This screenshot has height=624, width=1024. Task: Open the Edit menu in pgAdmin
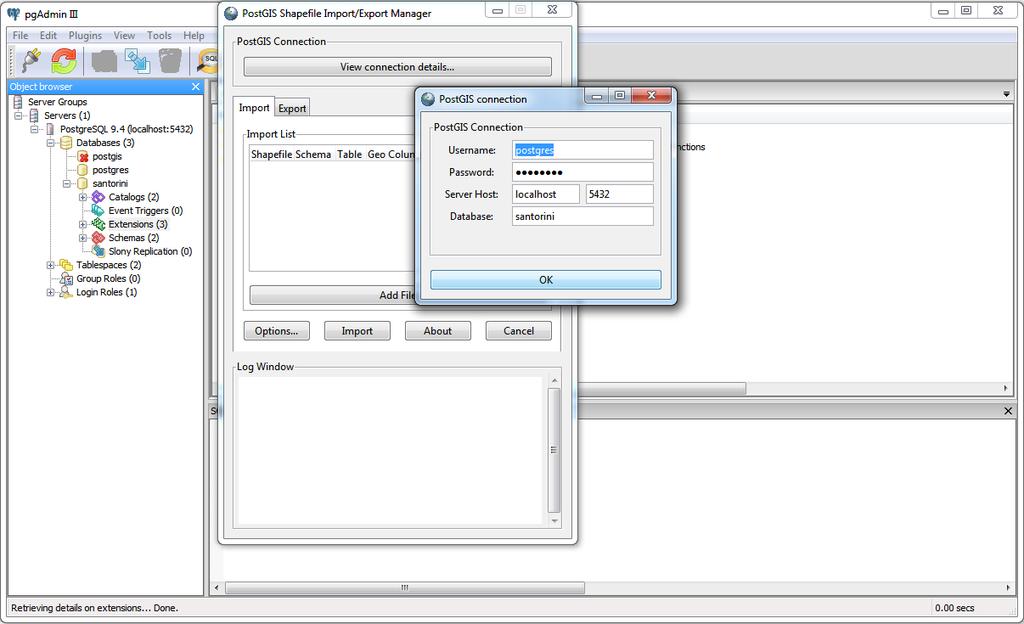coord(48,35)
